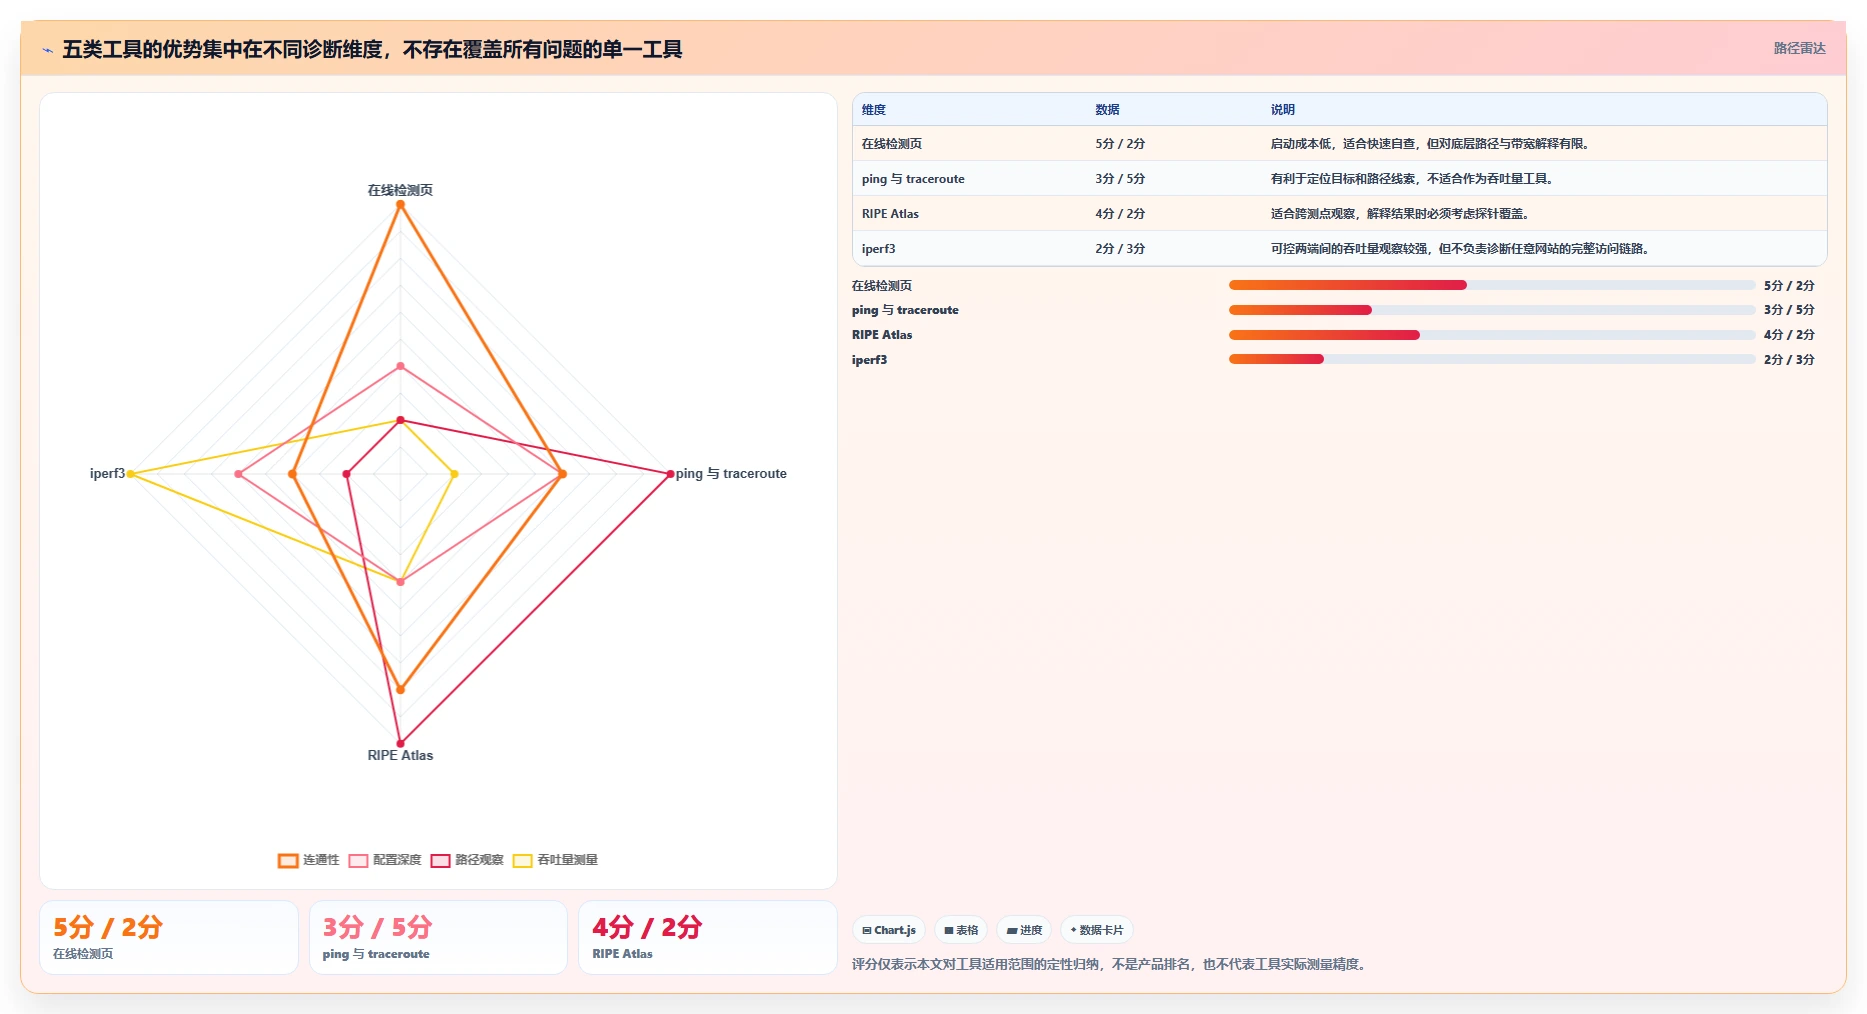The image size is (1867, 1014).
Task: Click the ping 与 traceroute progress bar
Action: pyautogui.click(x=1492, y=310)
